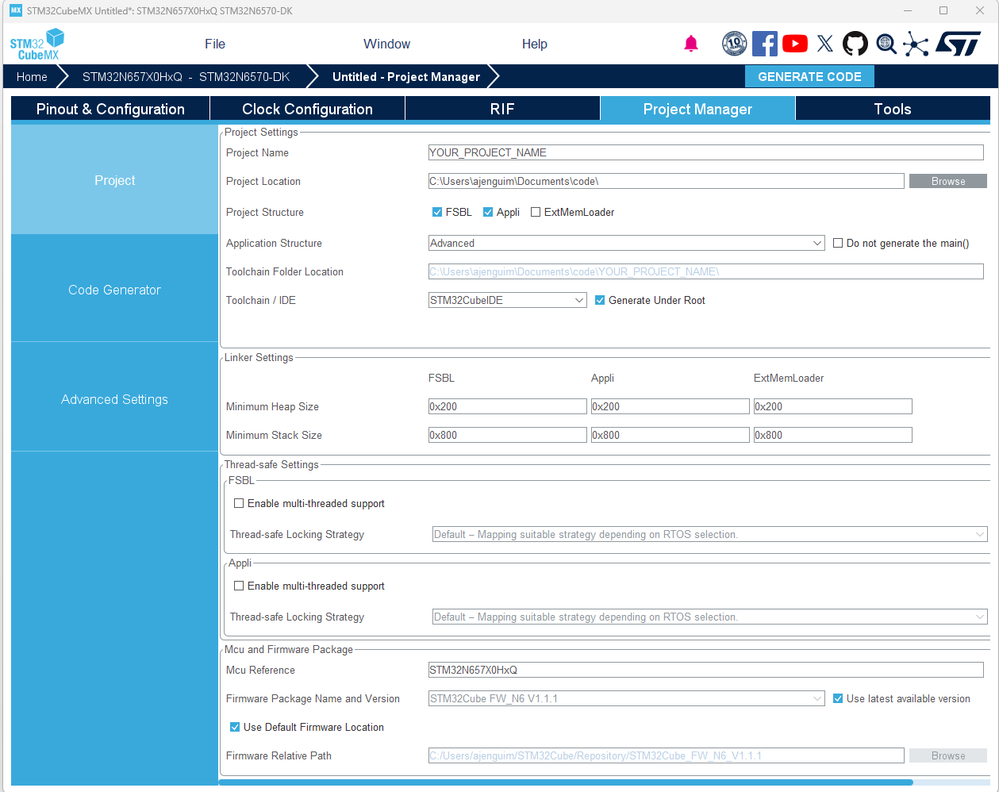Click FSBL Minimum Stack Size field
The height and width of the screenshot is (792, 999).
507,435
